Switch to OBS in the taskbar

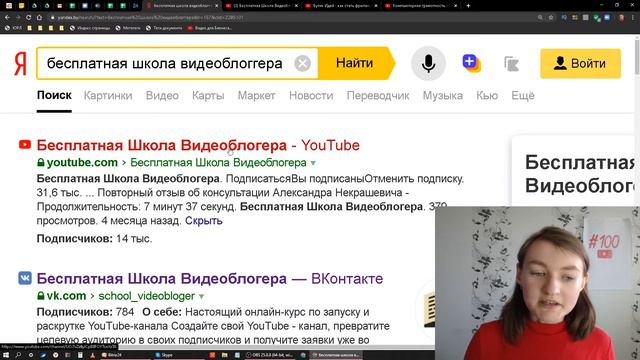click(269, 355)
